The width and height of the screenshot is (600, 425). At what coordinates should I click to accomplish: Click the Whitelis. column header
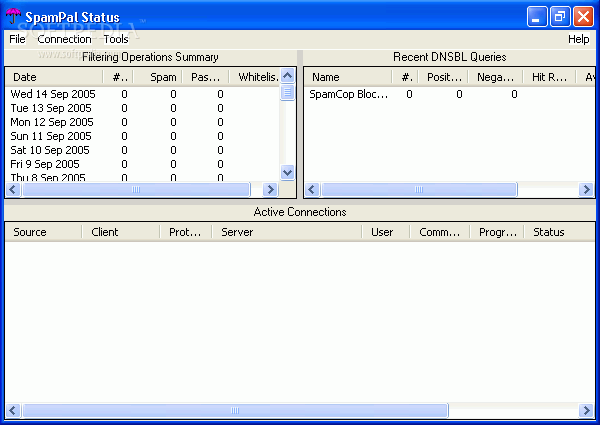[x=254, y=77]
